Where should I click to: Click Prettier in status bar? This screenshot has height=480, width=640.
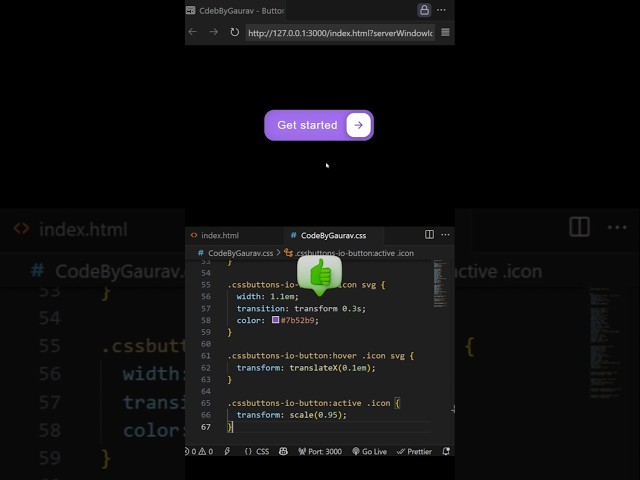(x=414, y=451)
